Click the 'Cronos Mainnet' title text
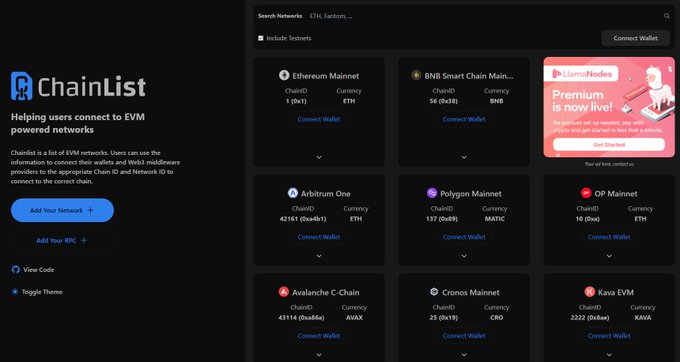 [471, 293]
